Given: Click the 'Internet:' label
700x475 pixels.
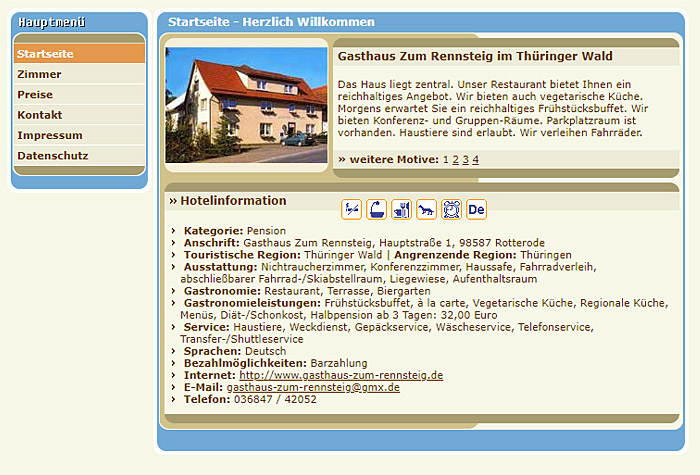Looking at the screenshot, I should (x=209, y=375).
